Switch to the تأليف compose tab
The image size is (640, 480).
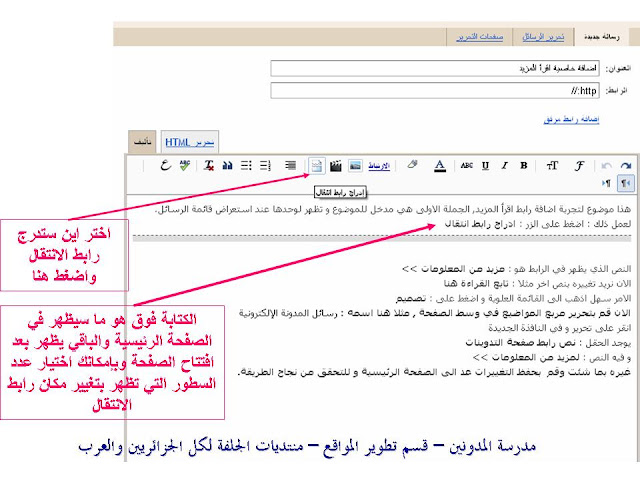142,142
